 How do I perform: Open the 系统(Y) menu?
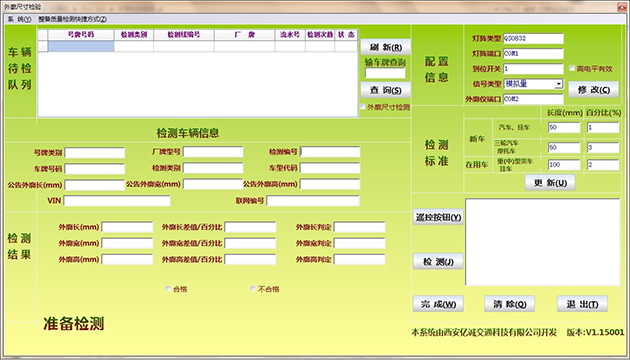[19, 19]
